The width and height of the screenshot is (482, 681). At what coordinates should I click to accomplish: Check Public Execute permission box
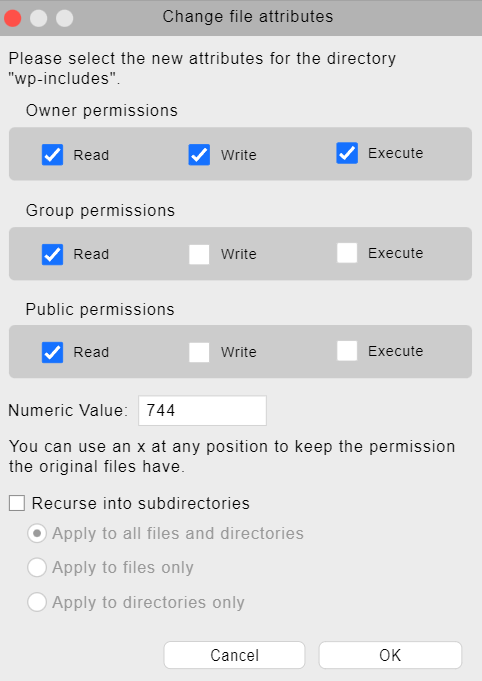(x=347, y=350)
